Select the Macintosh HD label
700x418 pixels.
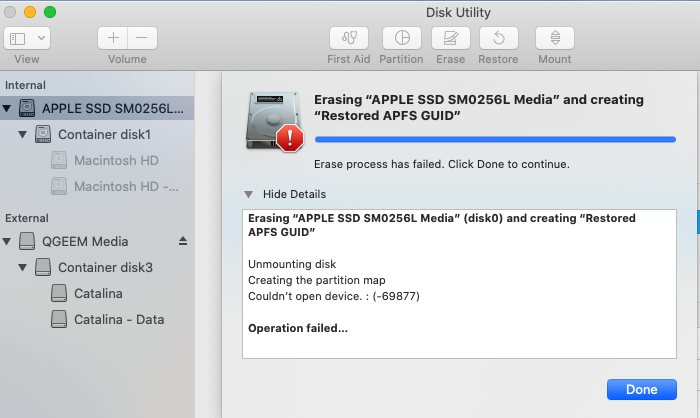point(116,160)
